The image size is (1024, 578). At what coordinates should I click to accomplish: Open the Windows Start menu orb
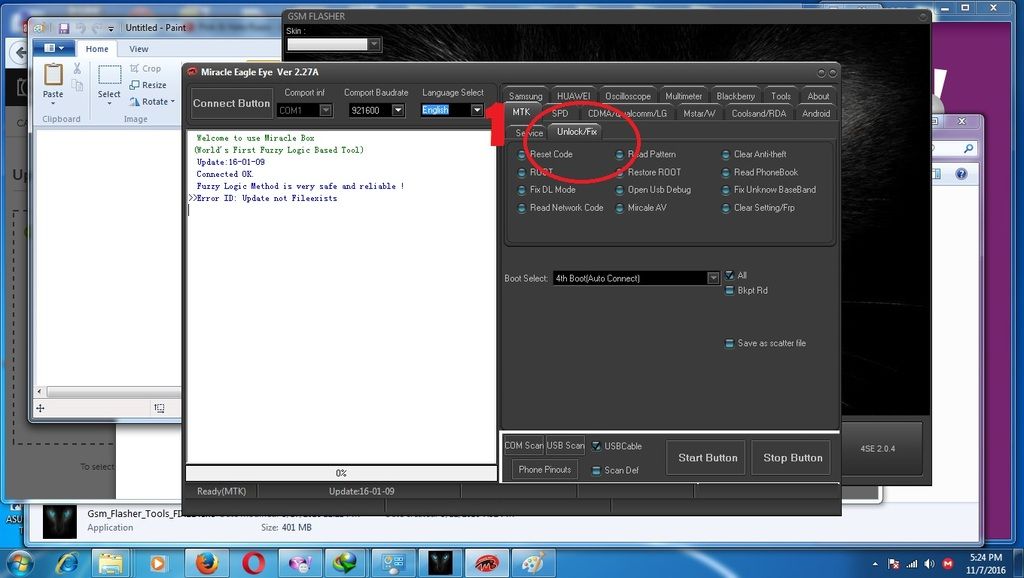(20, 562)
